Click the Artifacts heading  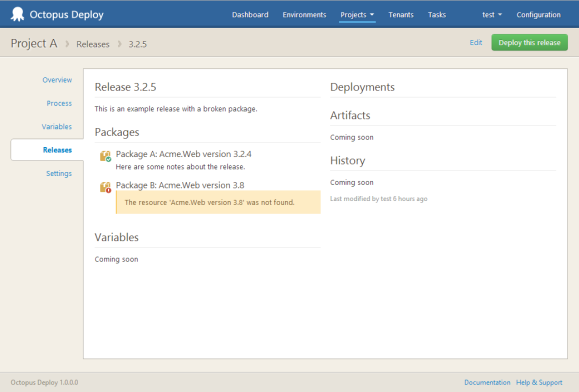(350, 115)
